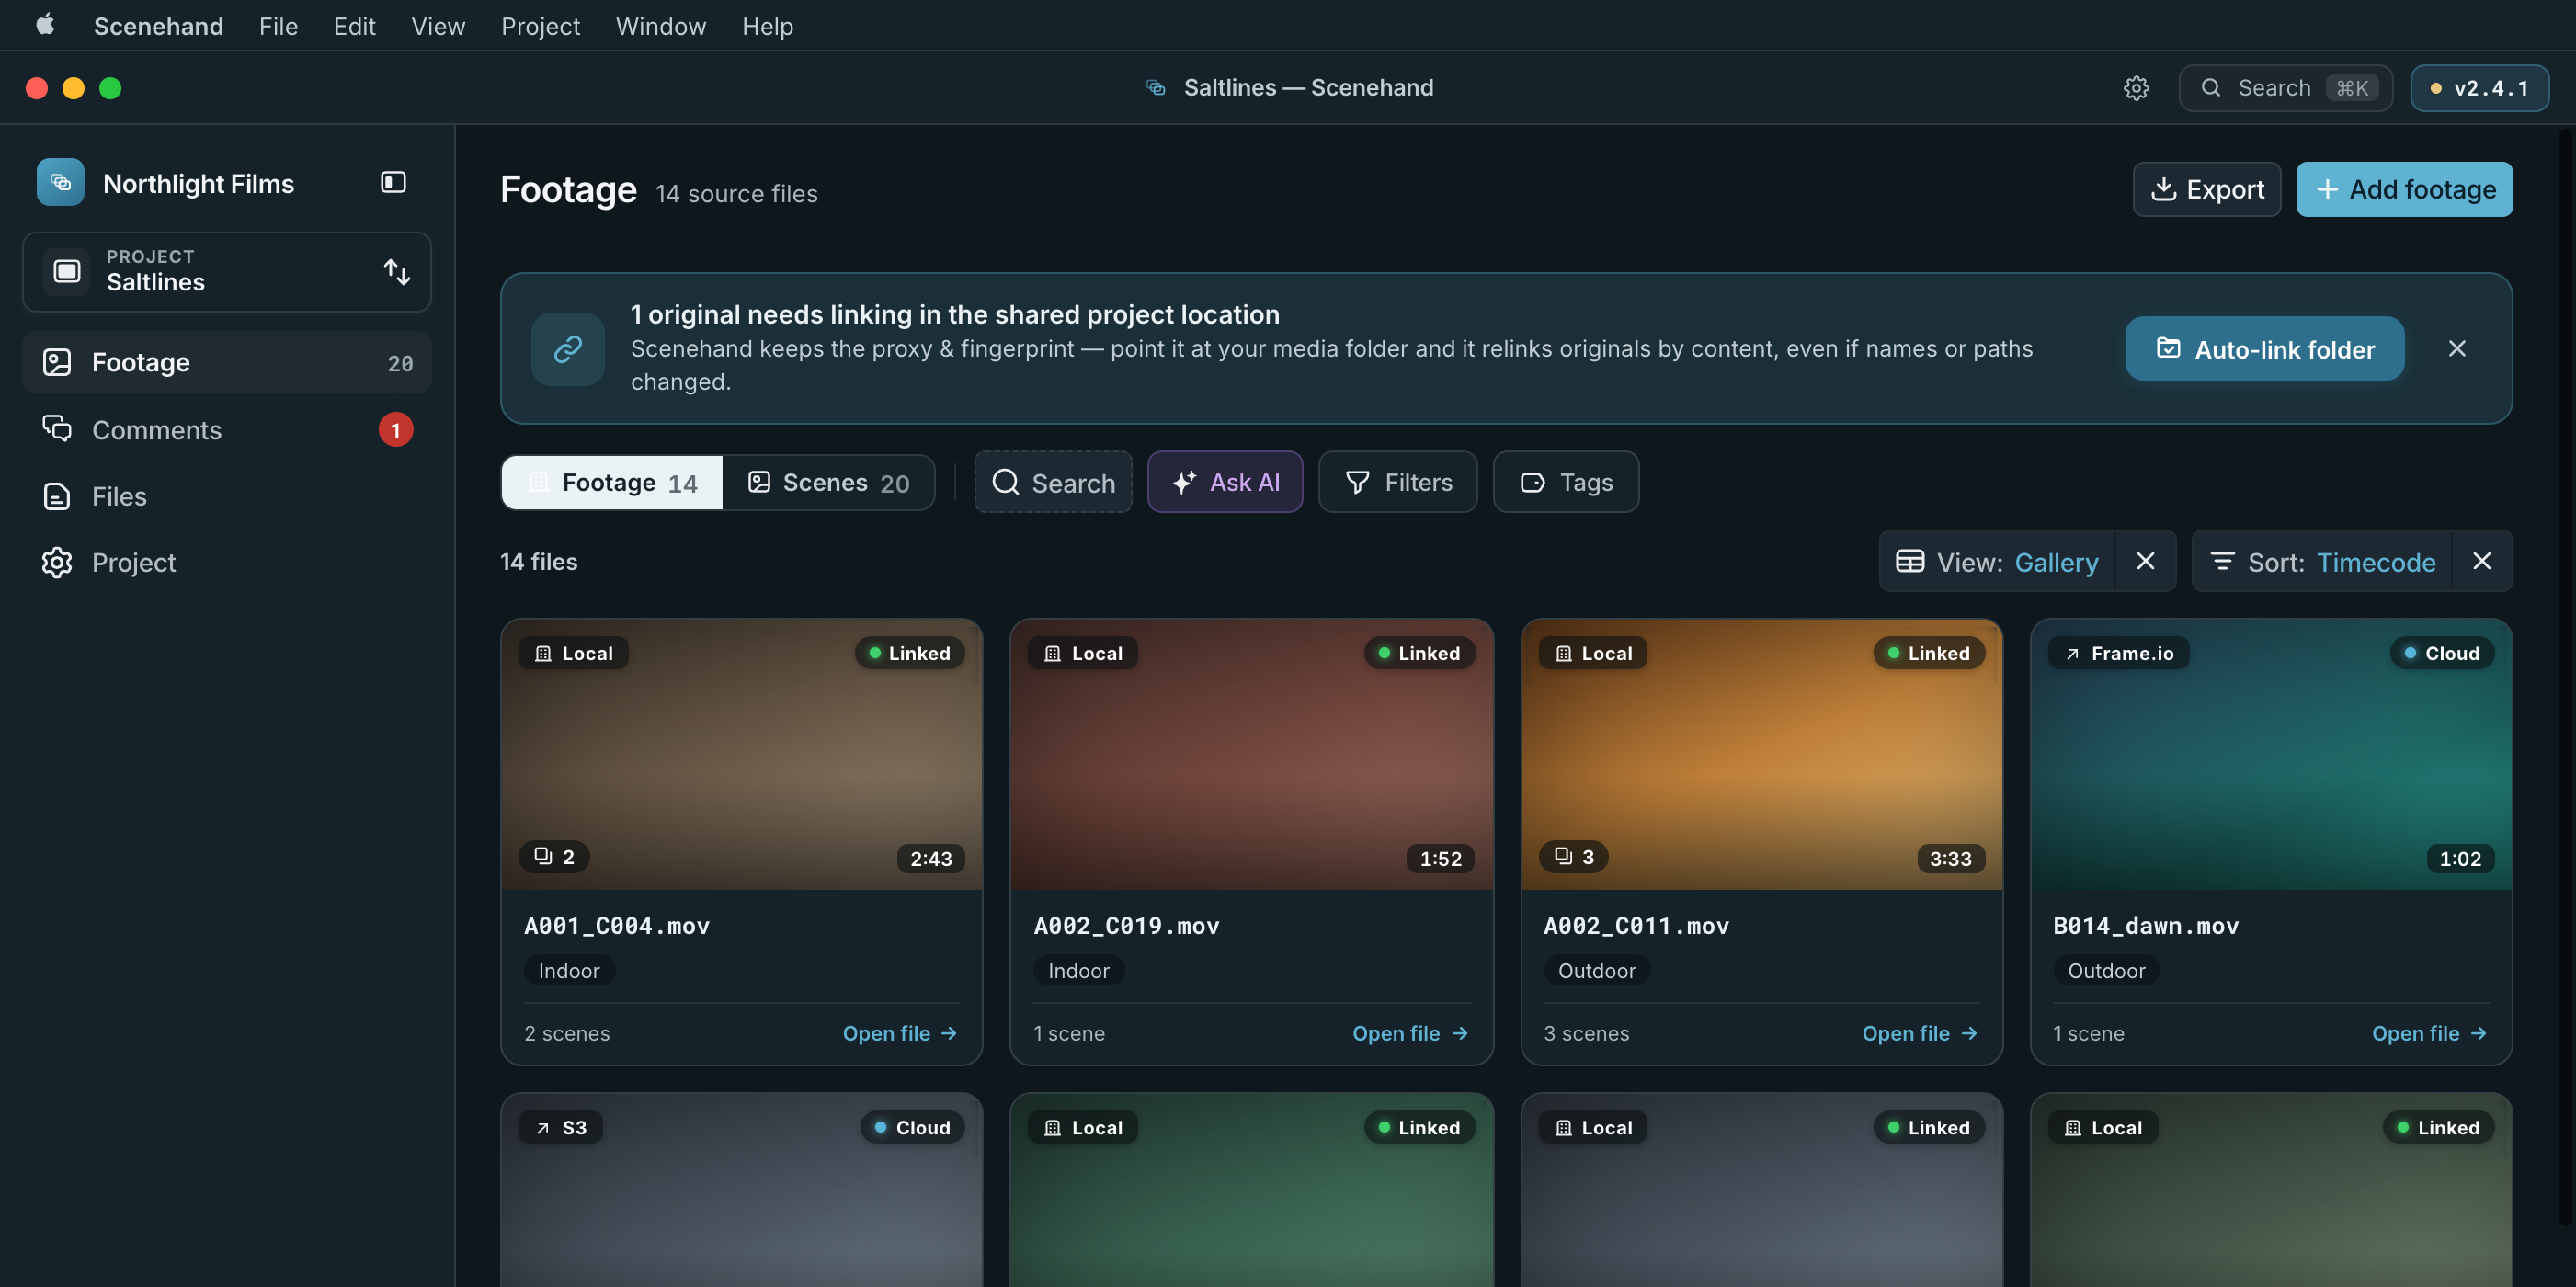Collapse the sidebar with the panel toggle icon
This screenshot has width=2576, height=1287.
[x=393, y=182]
